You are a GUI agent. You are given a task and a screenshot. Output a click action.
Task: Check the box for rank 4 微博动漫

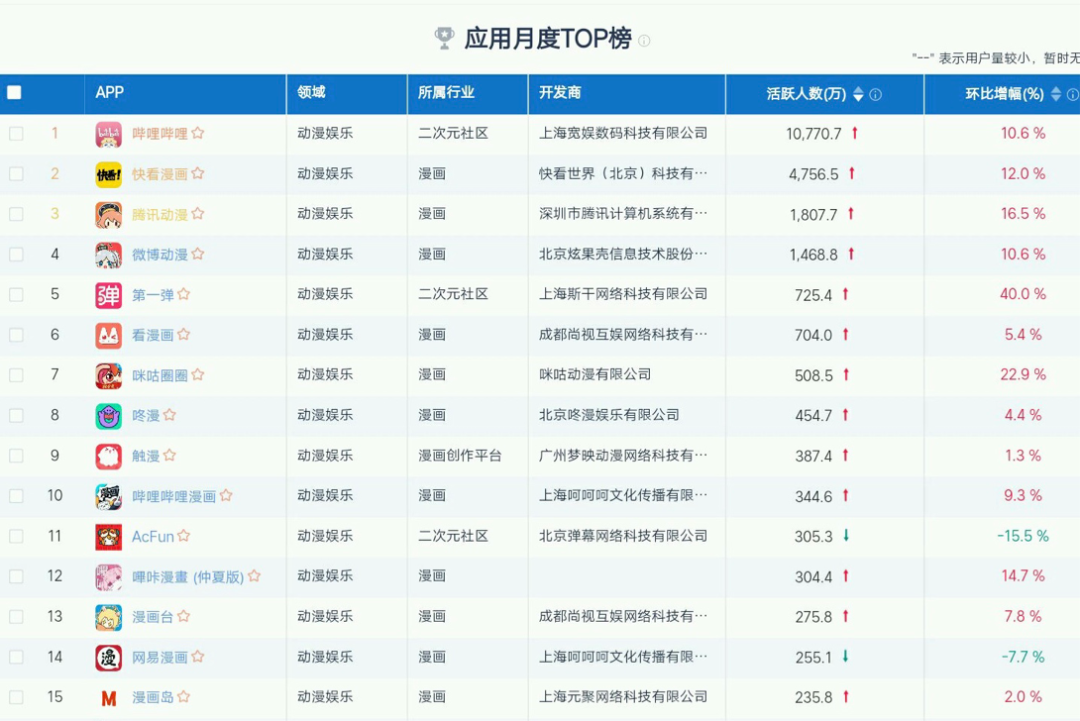click(x=16, y=254)
